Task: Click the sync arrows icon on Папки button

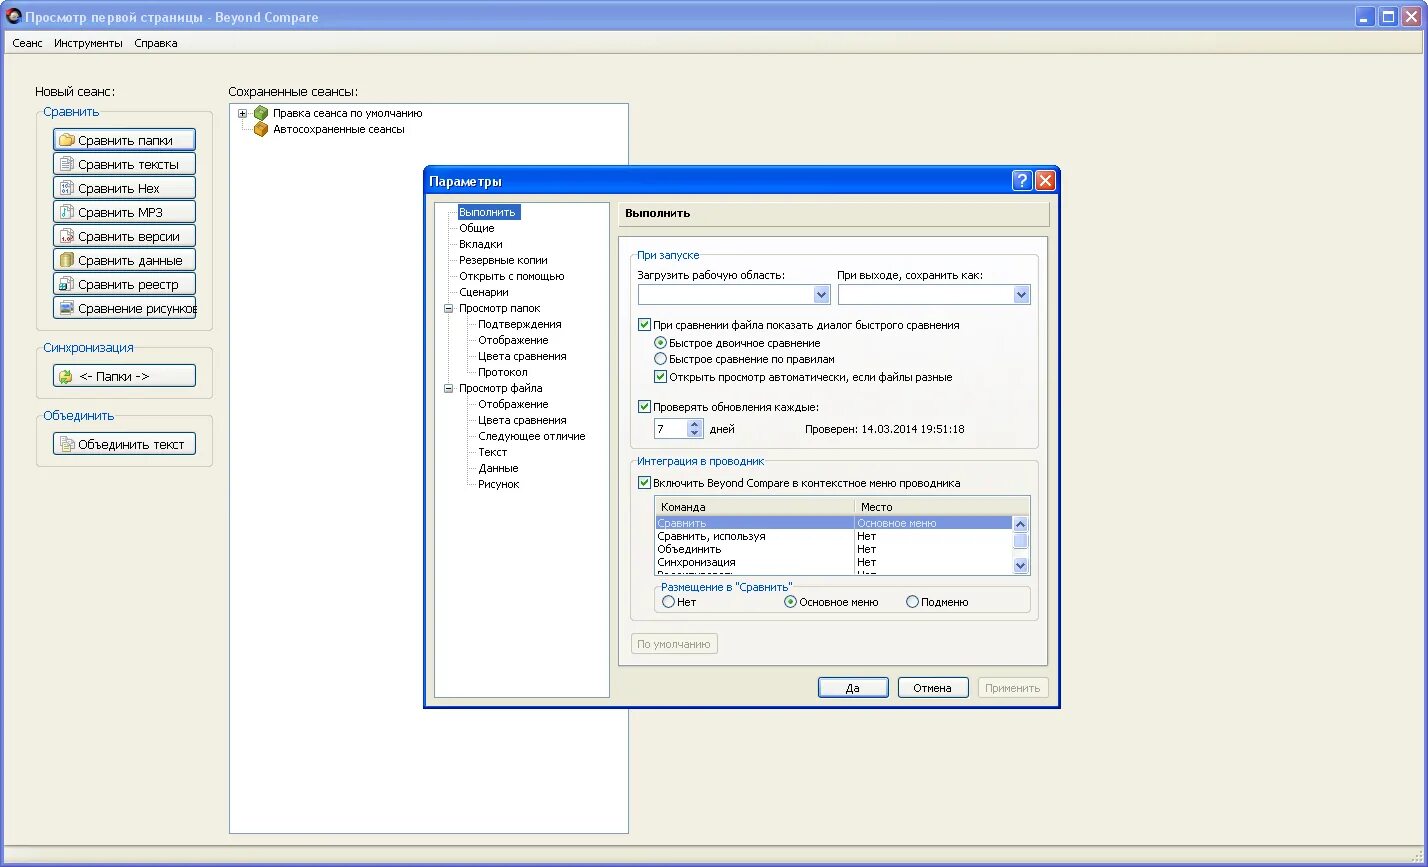Action: coord(66,376)
